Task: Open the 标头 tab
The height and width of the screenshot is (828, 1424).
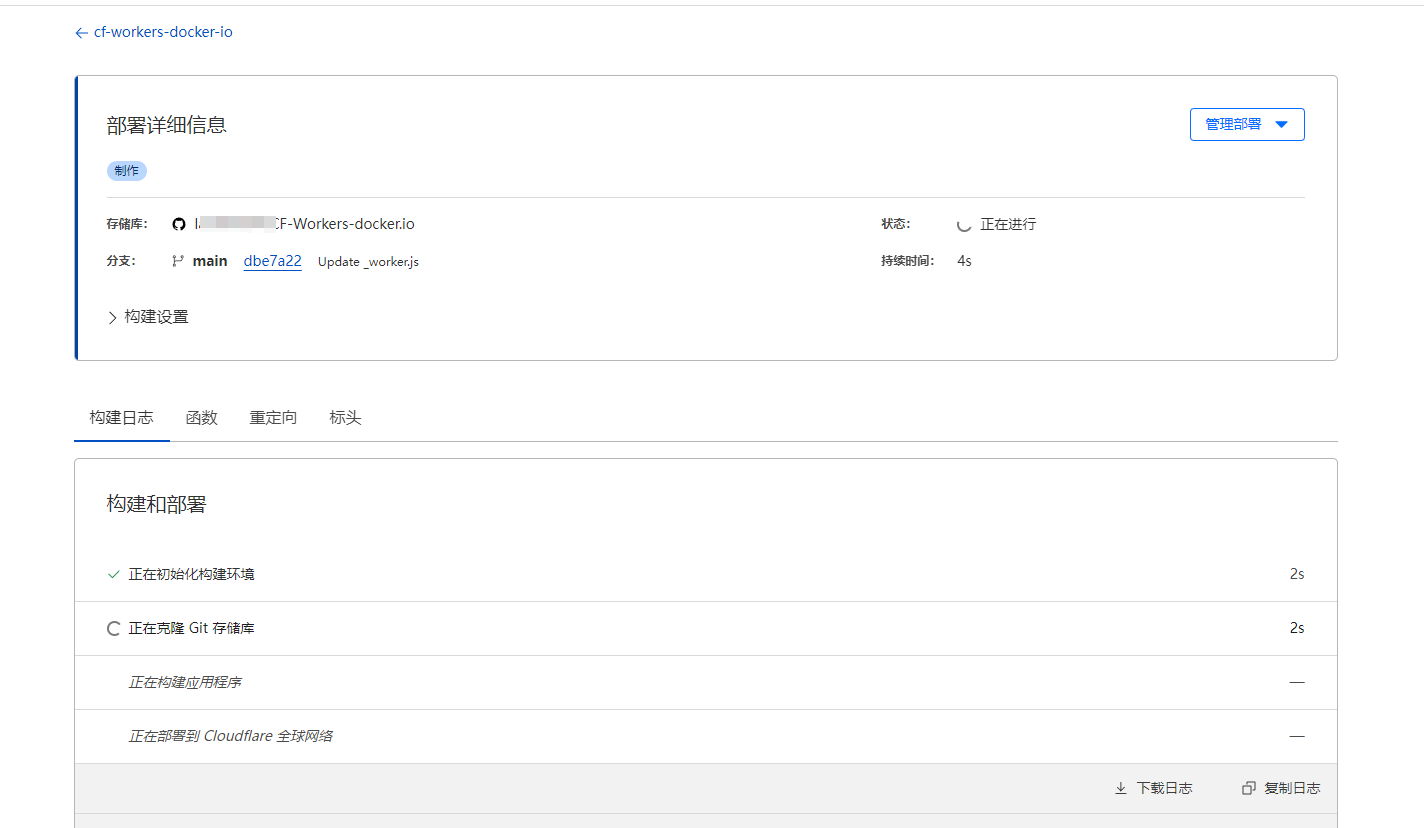Action: [x=345, y=418]
